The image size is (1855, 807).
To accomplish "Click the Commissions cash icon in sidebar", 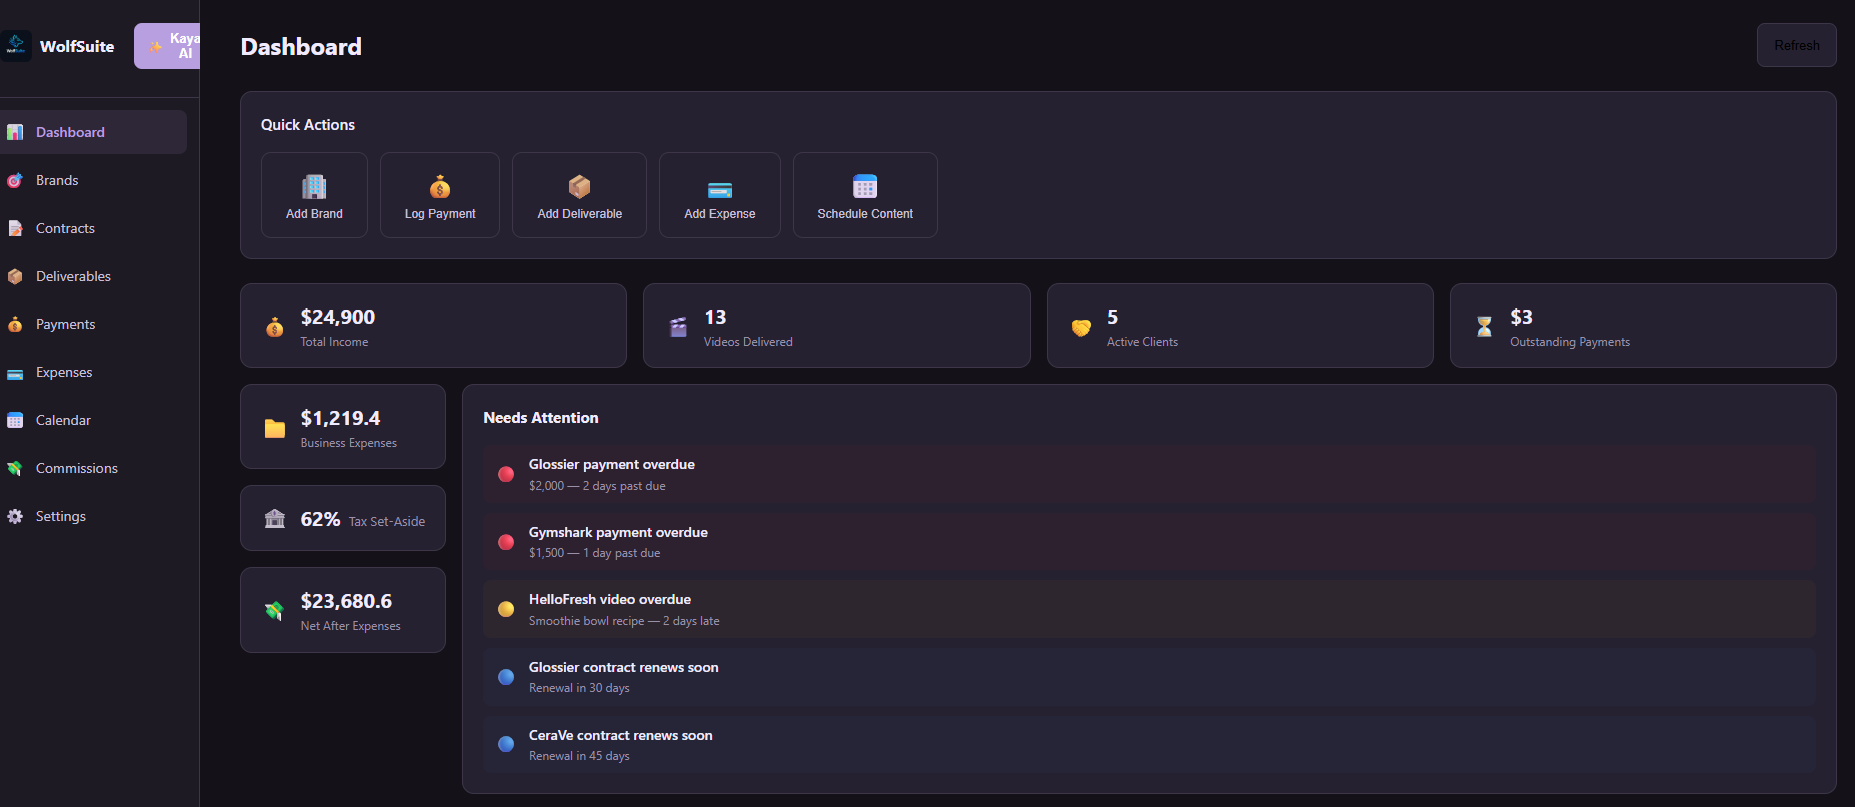I will pos(15,468).
